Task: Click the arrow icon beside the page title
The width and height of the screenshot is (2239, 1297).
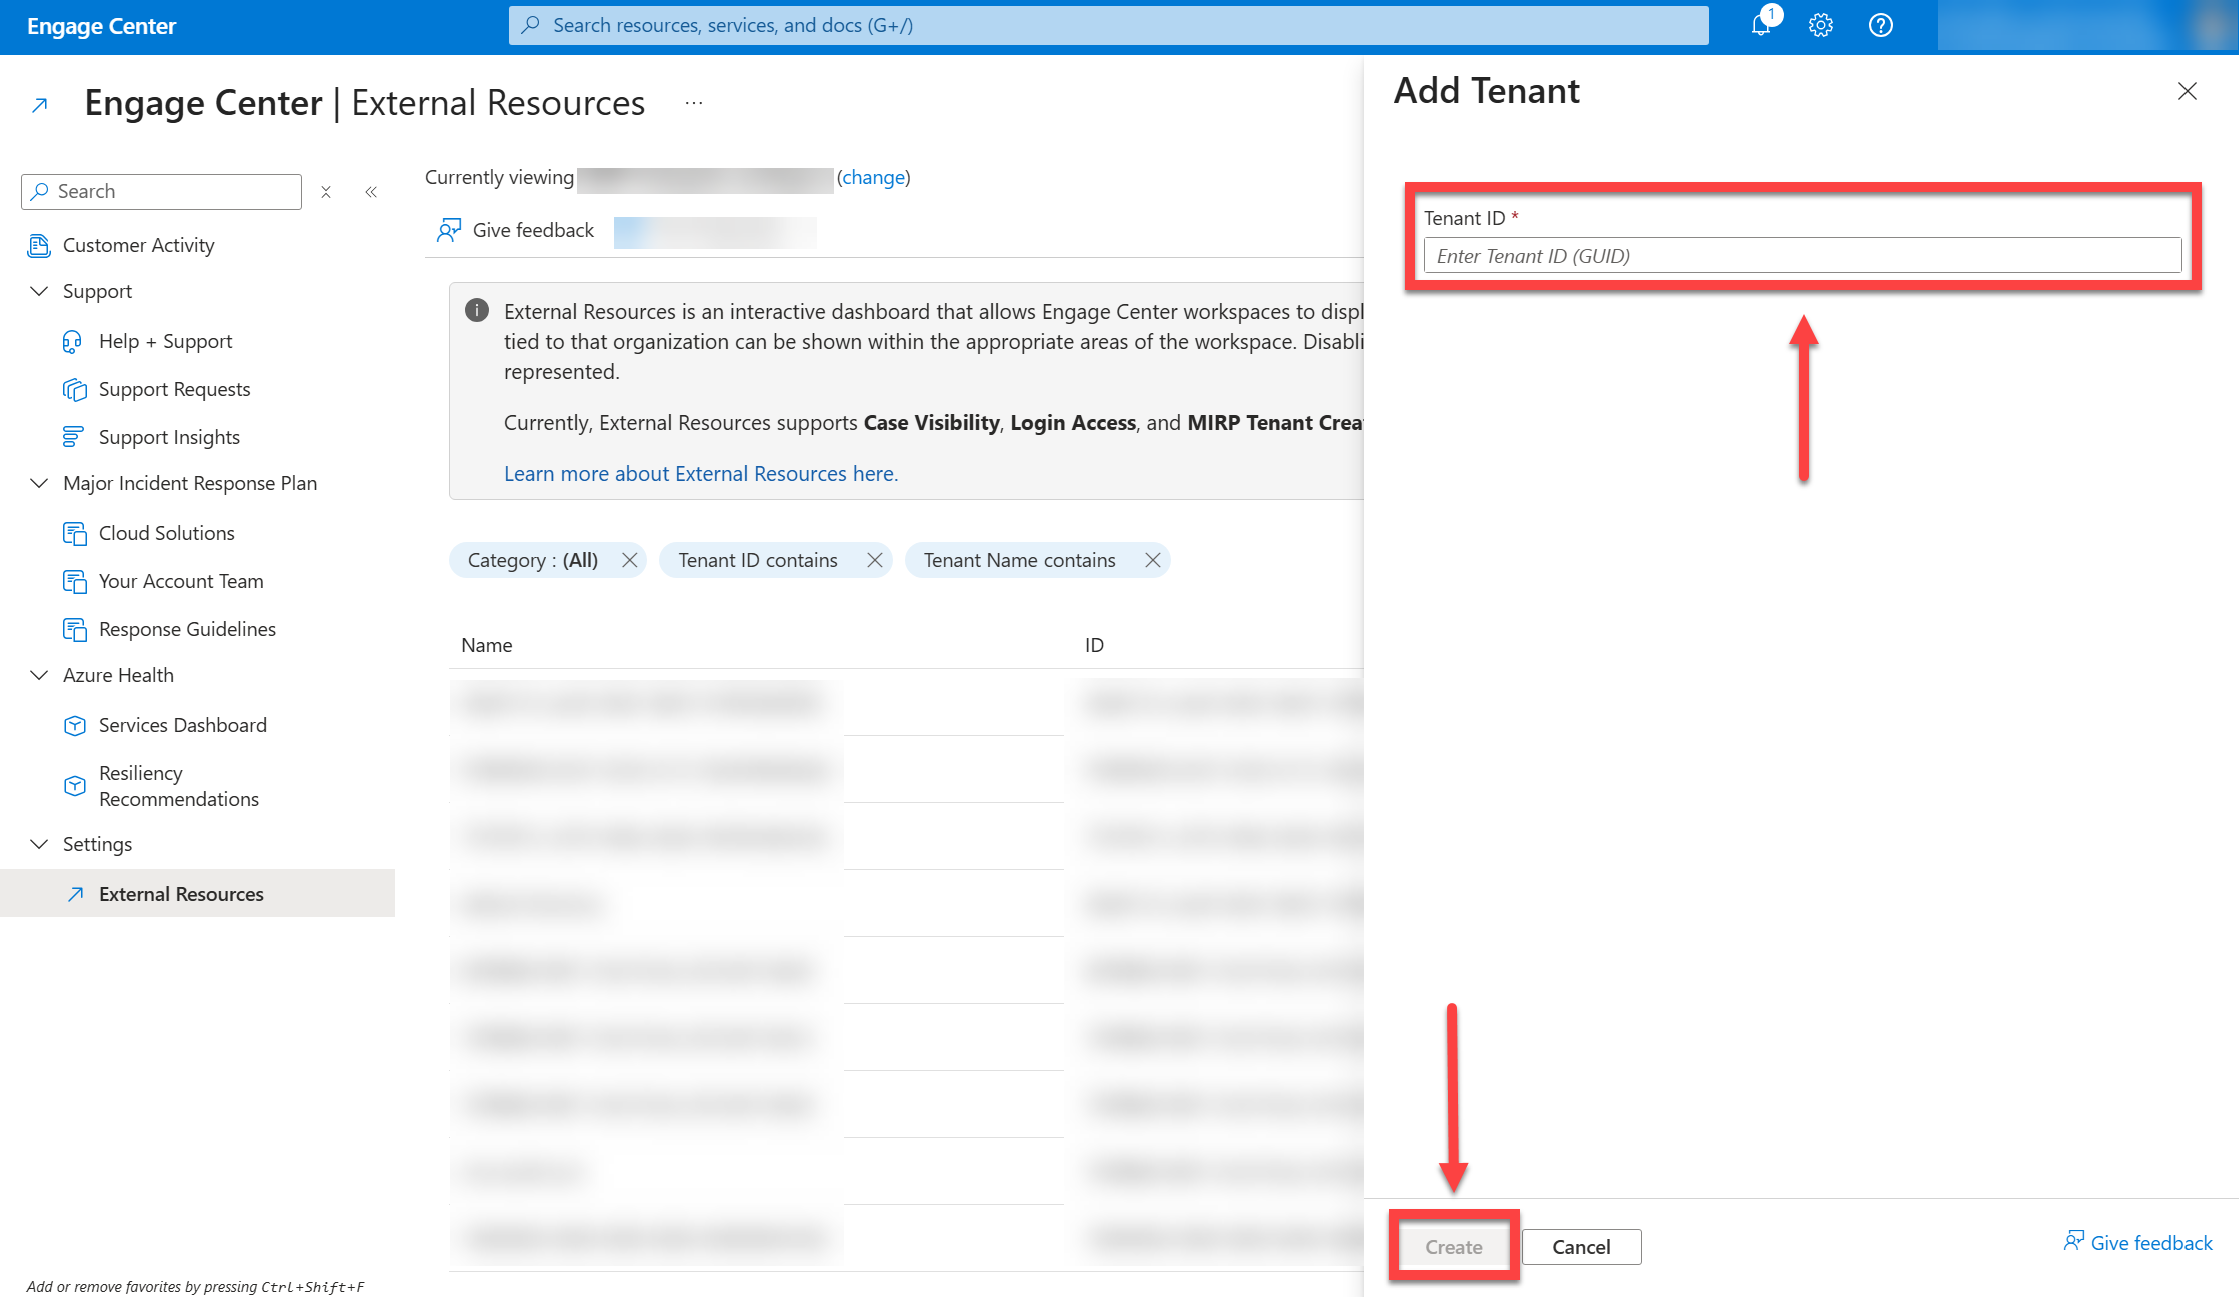Action: 40,105
